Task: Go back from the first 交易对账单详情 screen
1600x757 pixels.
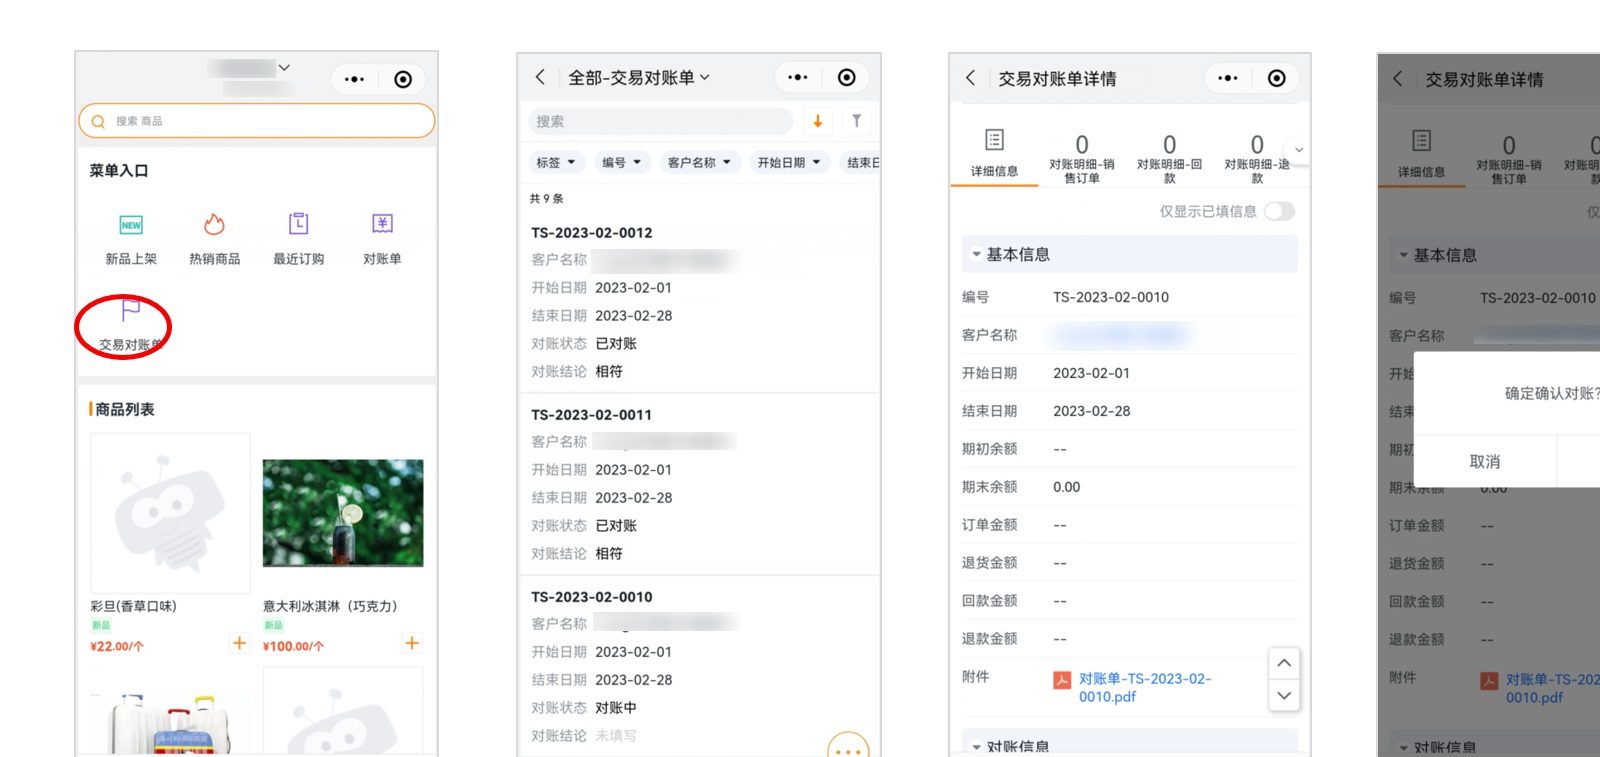Action: click(x=970, y=78)
